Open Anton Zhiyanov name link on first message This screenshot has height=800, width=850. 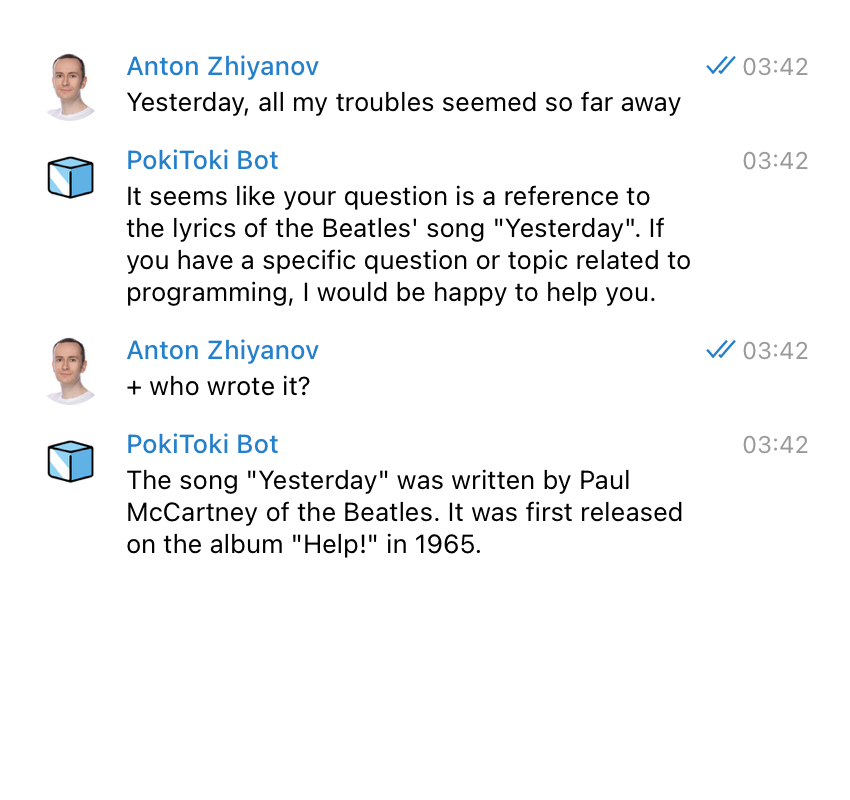point(223,67)
